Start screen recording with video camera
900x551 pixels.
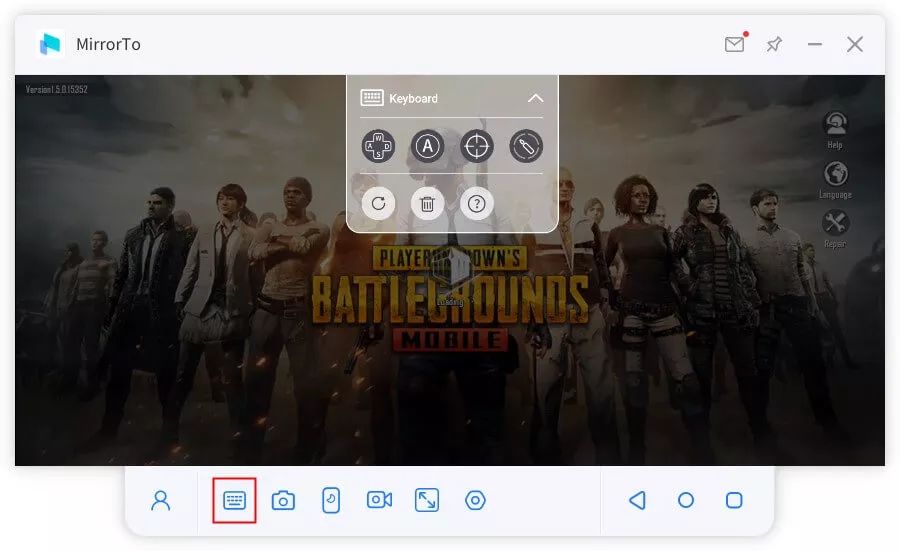click(x=379, y=500)
